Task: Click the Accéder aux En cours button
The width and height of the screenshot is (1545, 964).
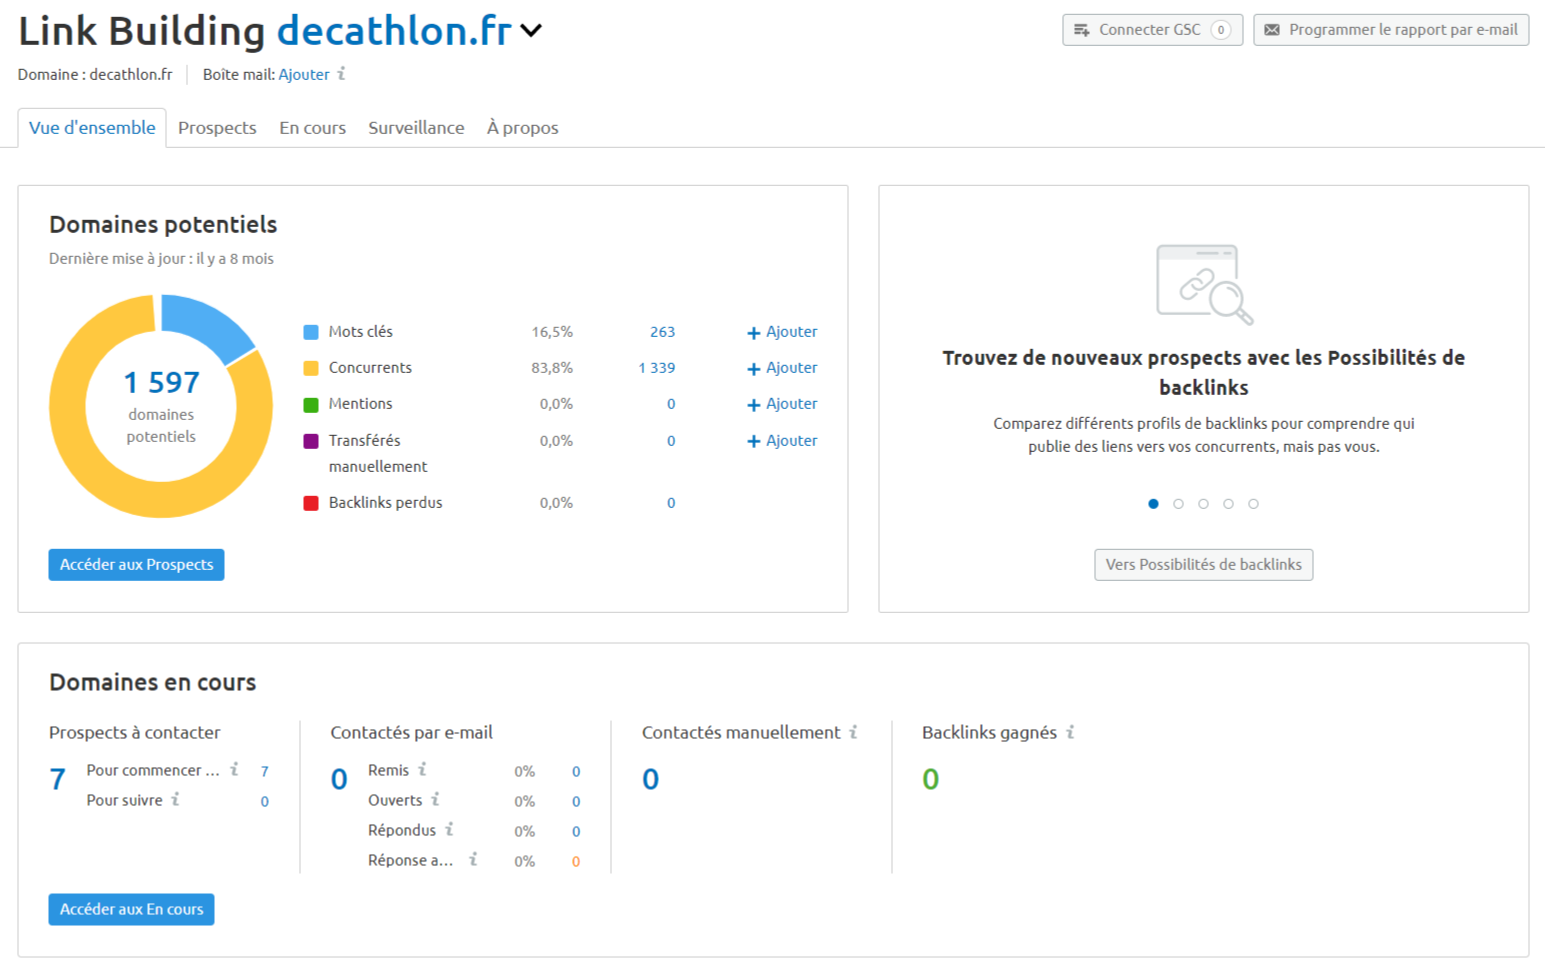Action: tap(131, 909)
